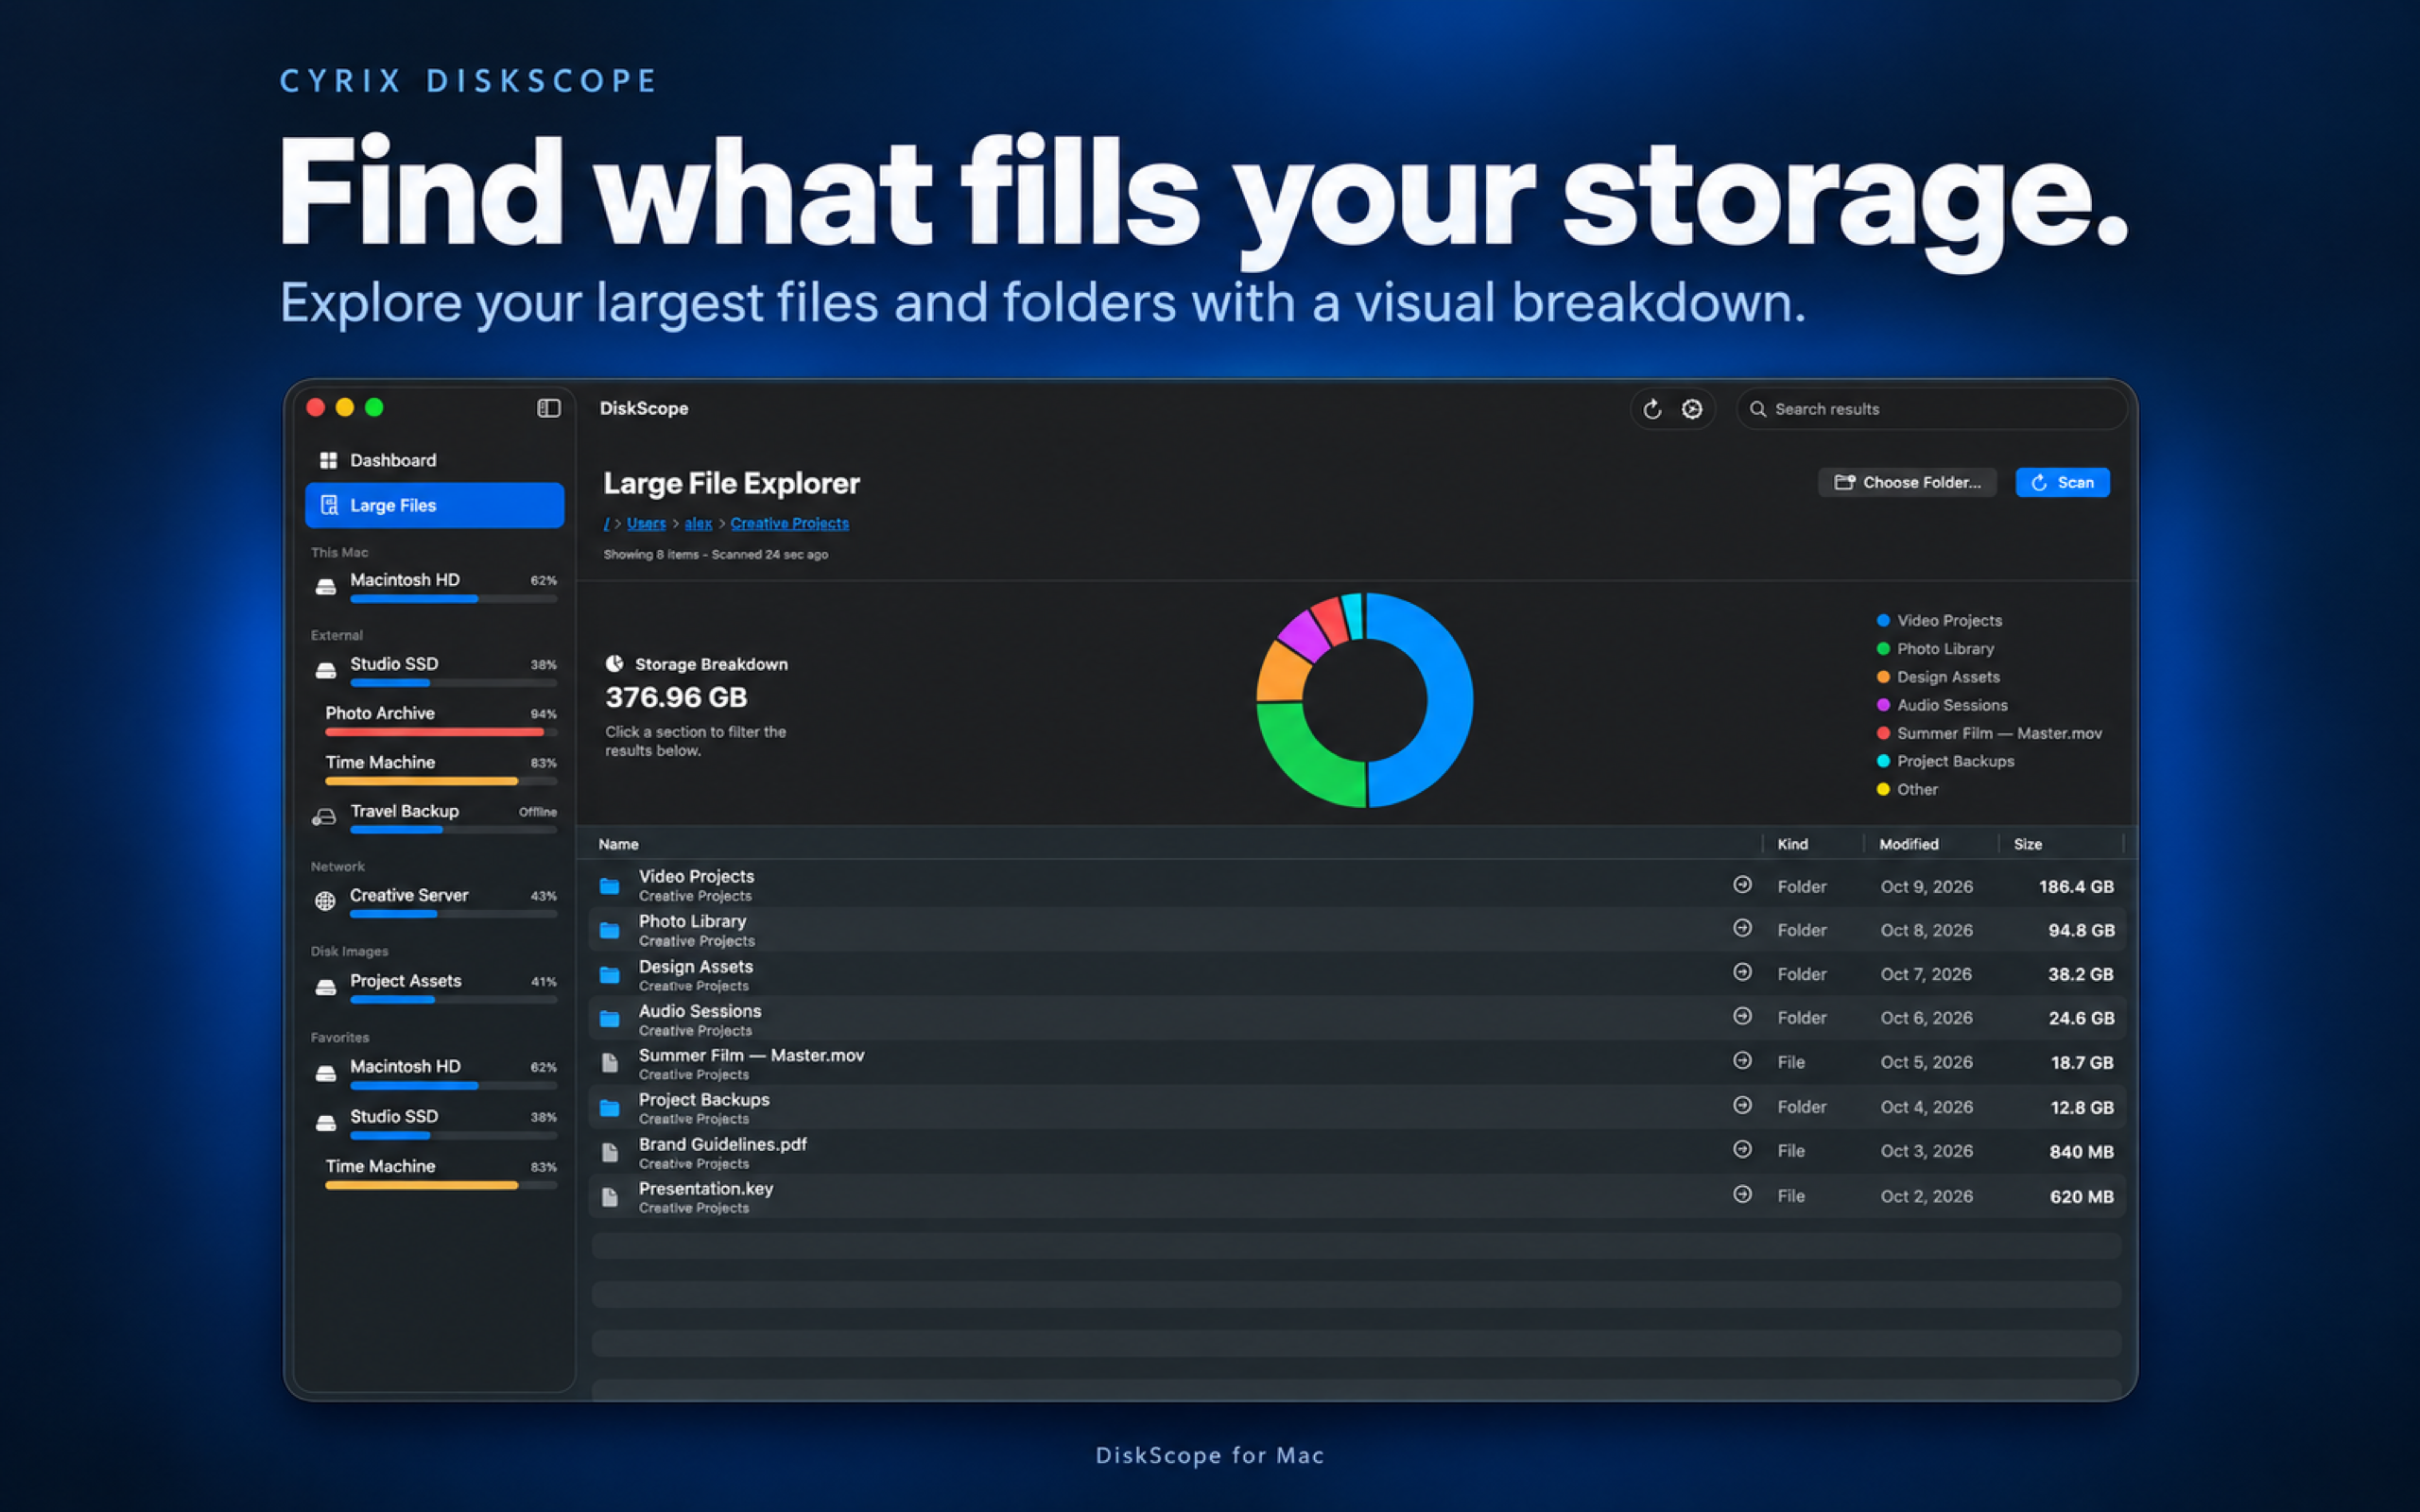
Task: Click the Project Backups folder icon
Action: [609, 1108]
